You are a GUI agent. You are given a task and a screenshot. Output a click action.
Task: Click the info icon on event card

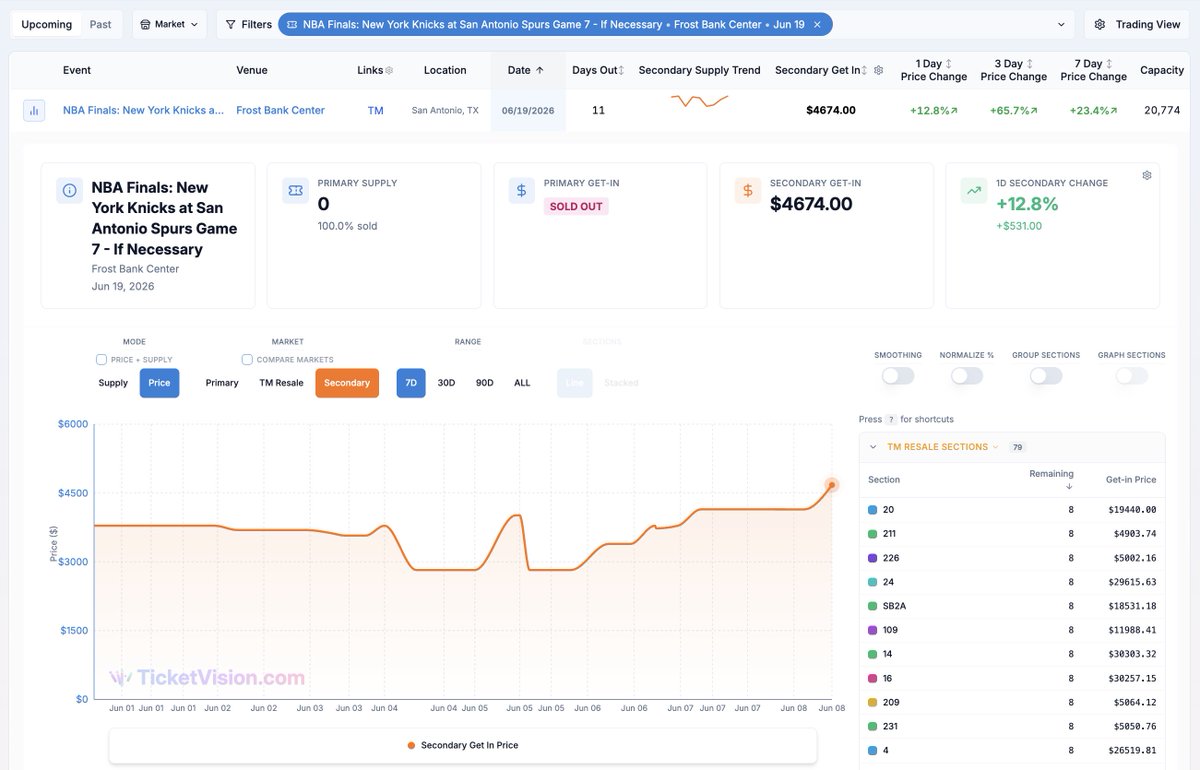70,190
